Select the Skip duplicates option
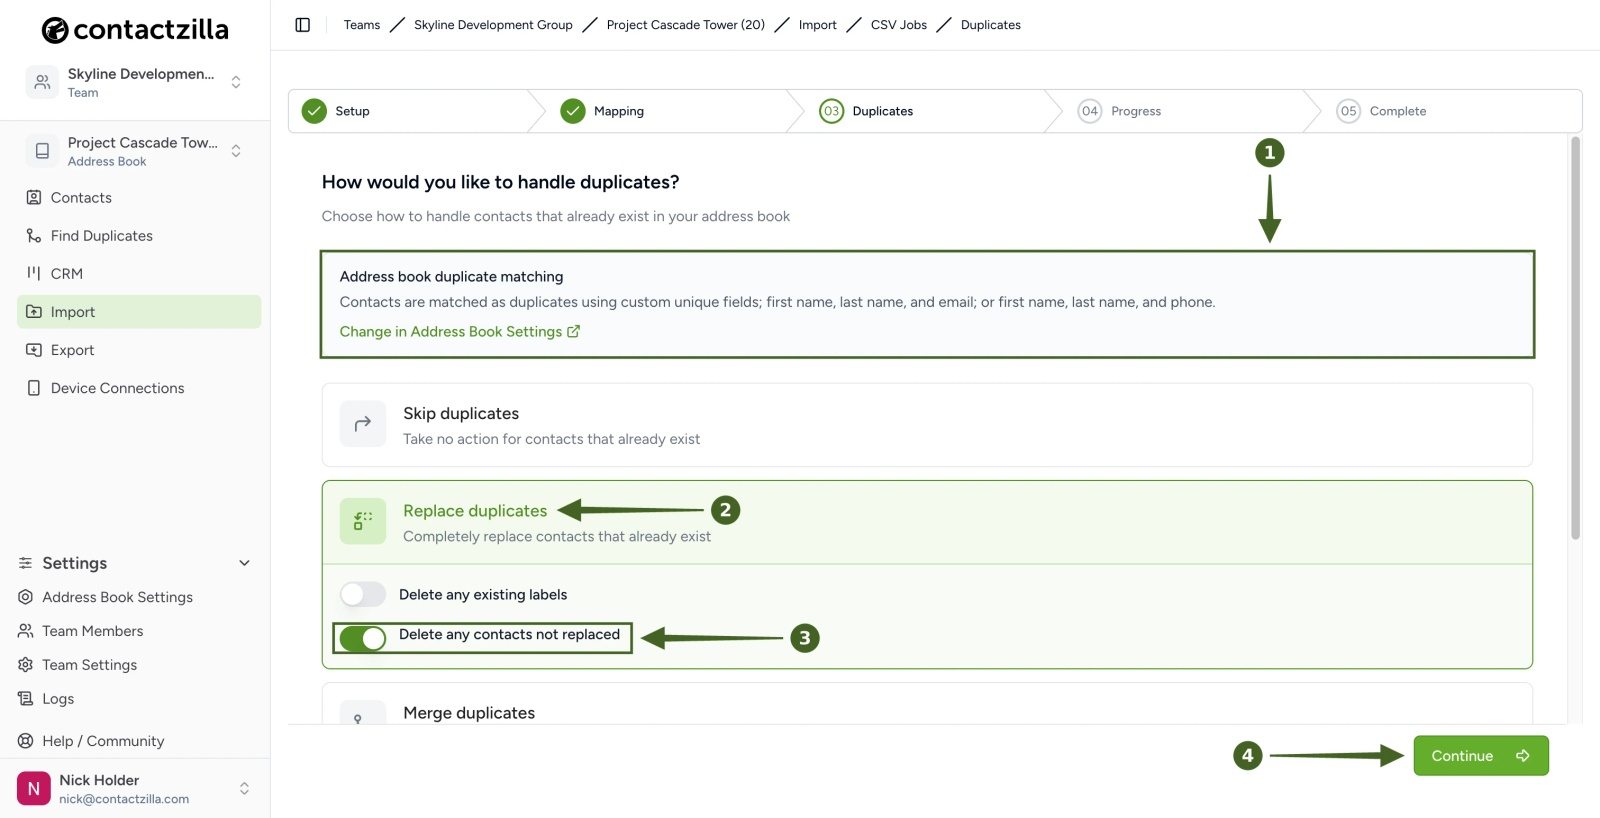The image size is (1600, 818). point(927,425)
